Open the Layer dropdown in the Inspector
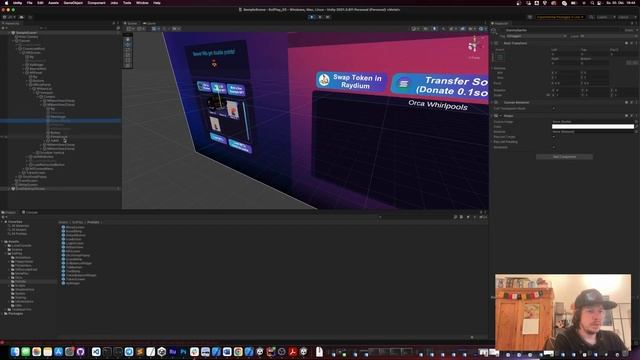 click(x=608, y=36)
